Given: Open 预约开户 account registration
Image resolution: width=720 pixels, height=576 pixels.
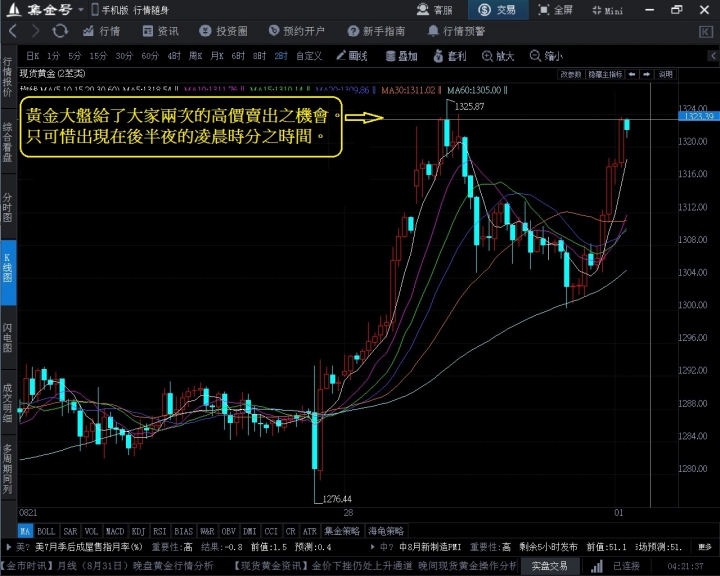Looking at the screenshot, I should pyautogui.click(x=296, y=31).
